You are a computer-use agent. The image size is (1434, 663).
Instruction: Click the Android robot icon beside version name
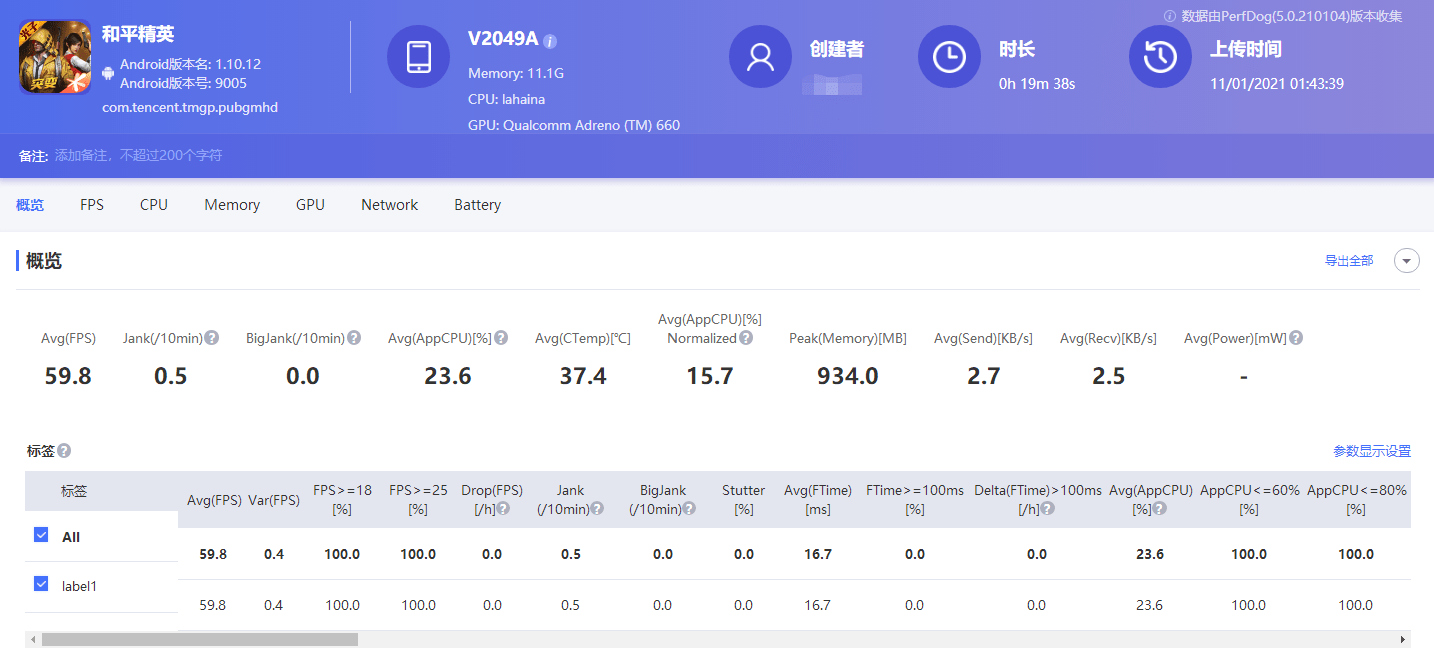(108, 73)
